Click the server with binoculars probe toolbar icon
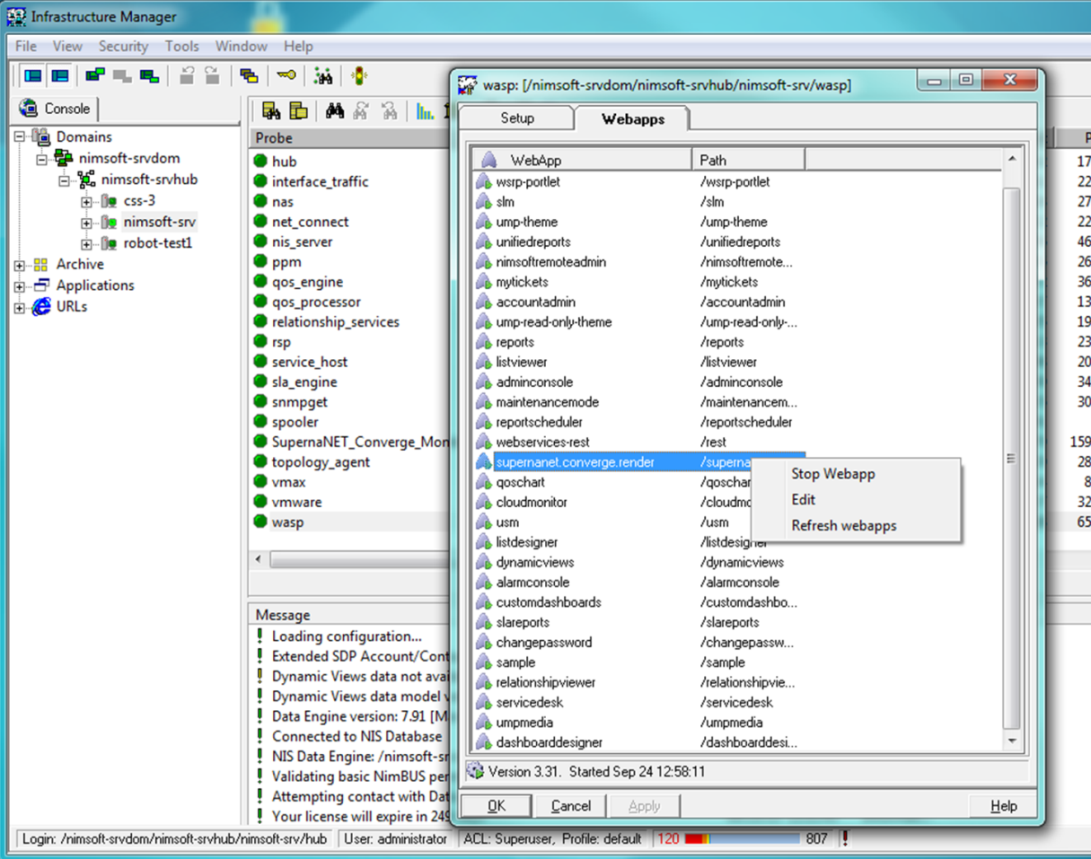The height and width of the screenshot is (859, 1091). click(x=271, y=111)
